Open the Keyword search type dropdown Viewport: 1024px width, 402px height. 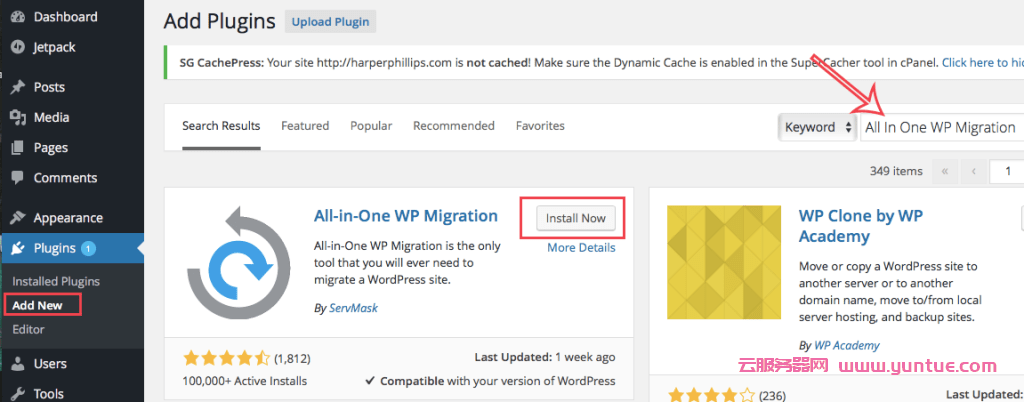tap(818, 127)
